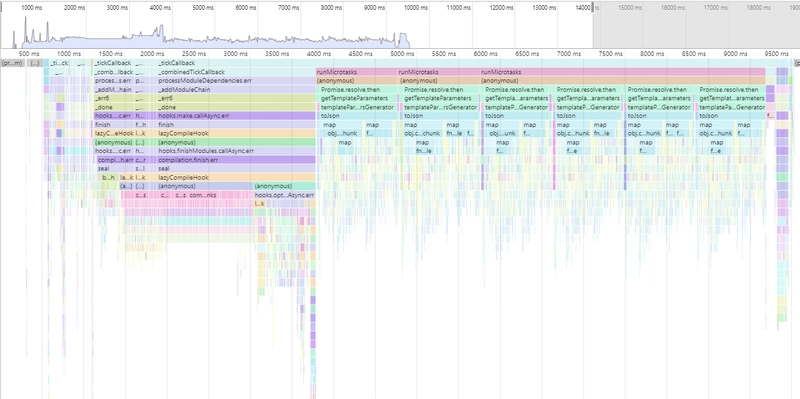Click the 6500 ms ruler mark
The height and width of the screenshot is (399, 800).
[x=527, y=54]
